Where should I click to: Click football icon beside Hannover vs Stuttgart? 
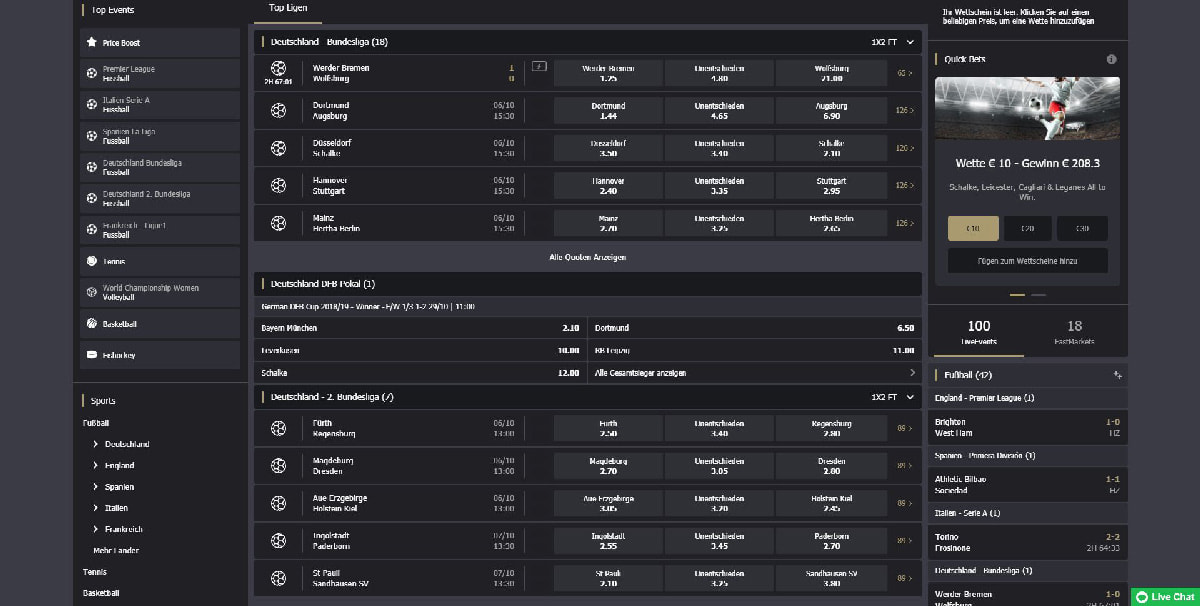click(x=278, y=186)
